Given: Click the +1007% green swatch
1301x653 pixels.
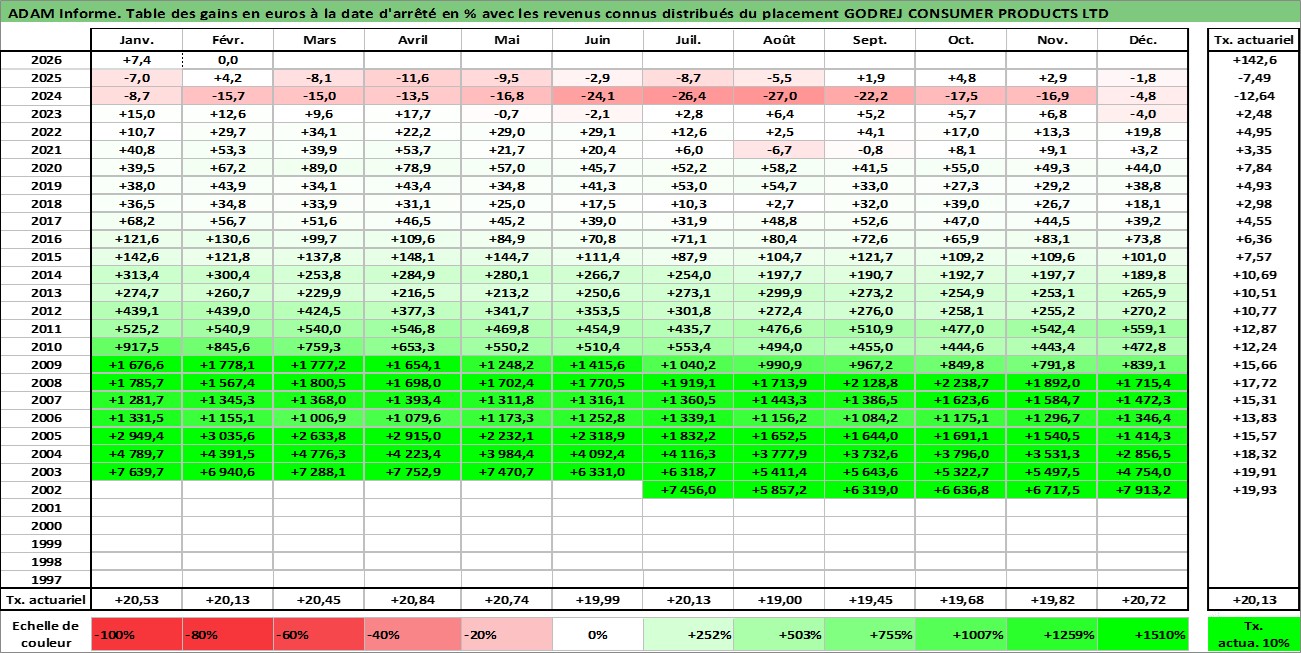Looking at the screenshot, I should 961,634.
